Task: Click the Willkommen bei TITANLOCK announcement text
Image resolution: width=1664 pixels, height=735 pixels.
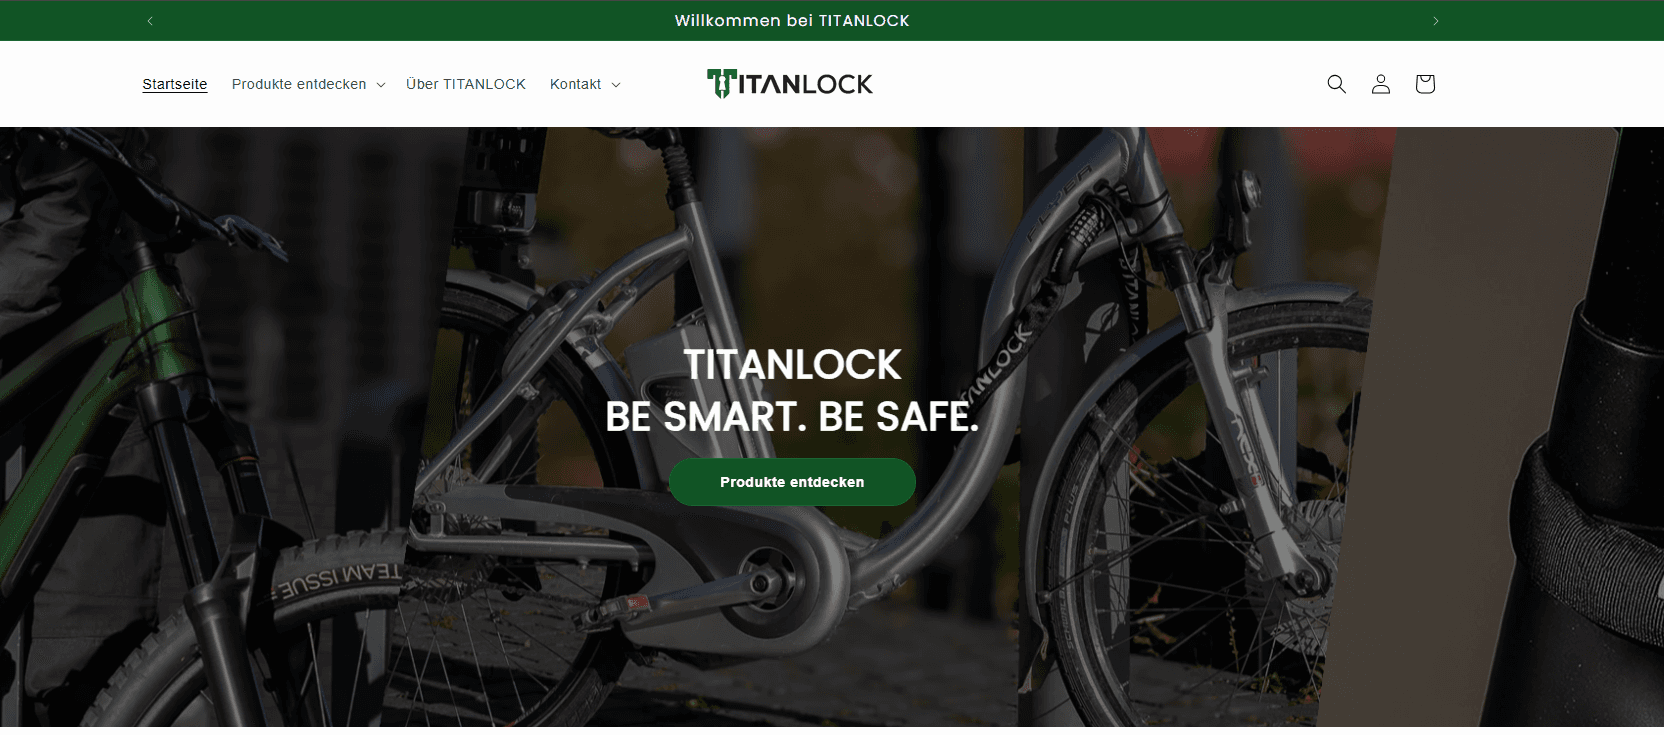Action: (x=792, y=21)
